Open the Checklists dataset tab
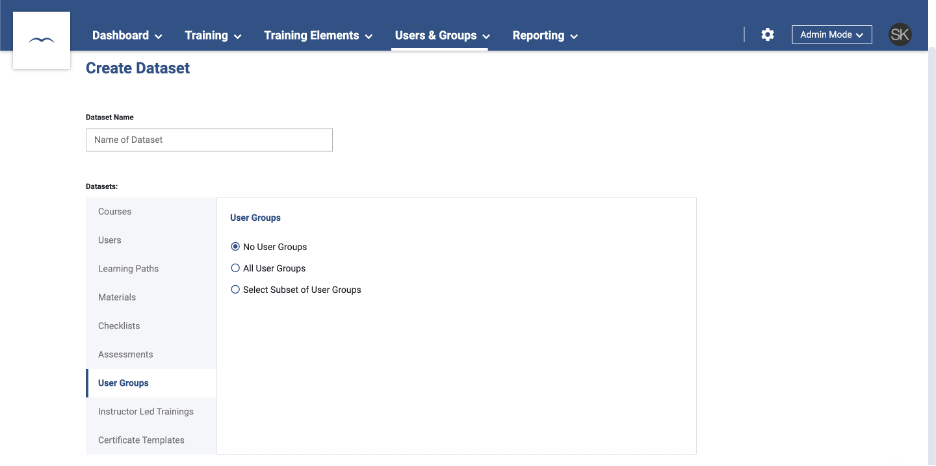Screen dimensions: 936x466 (x=151, y=326)
